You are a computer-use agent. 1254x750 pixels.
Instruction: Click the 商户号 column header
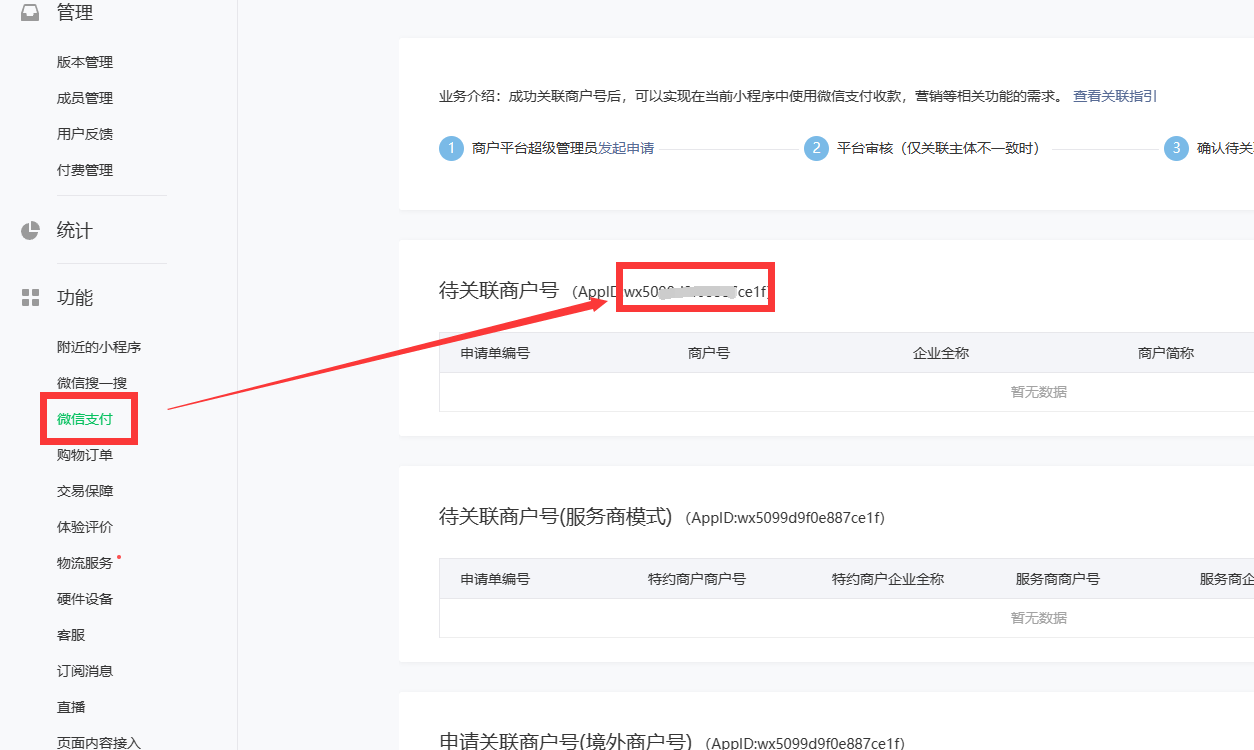(x=709, y=353)
